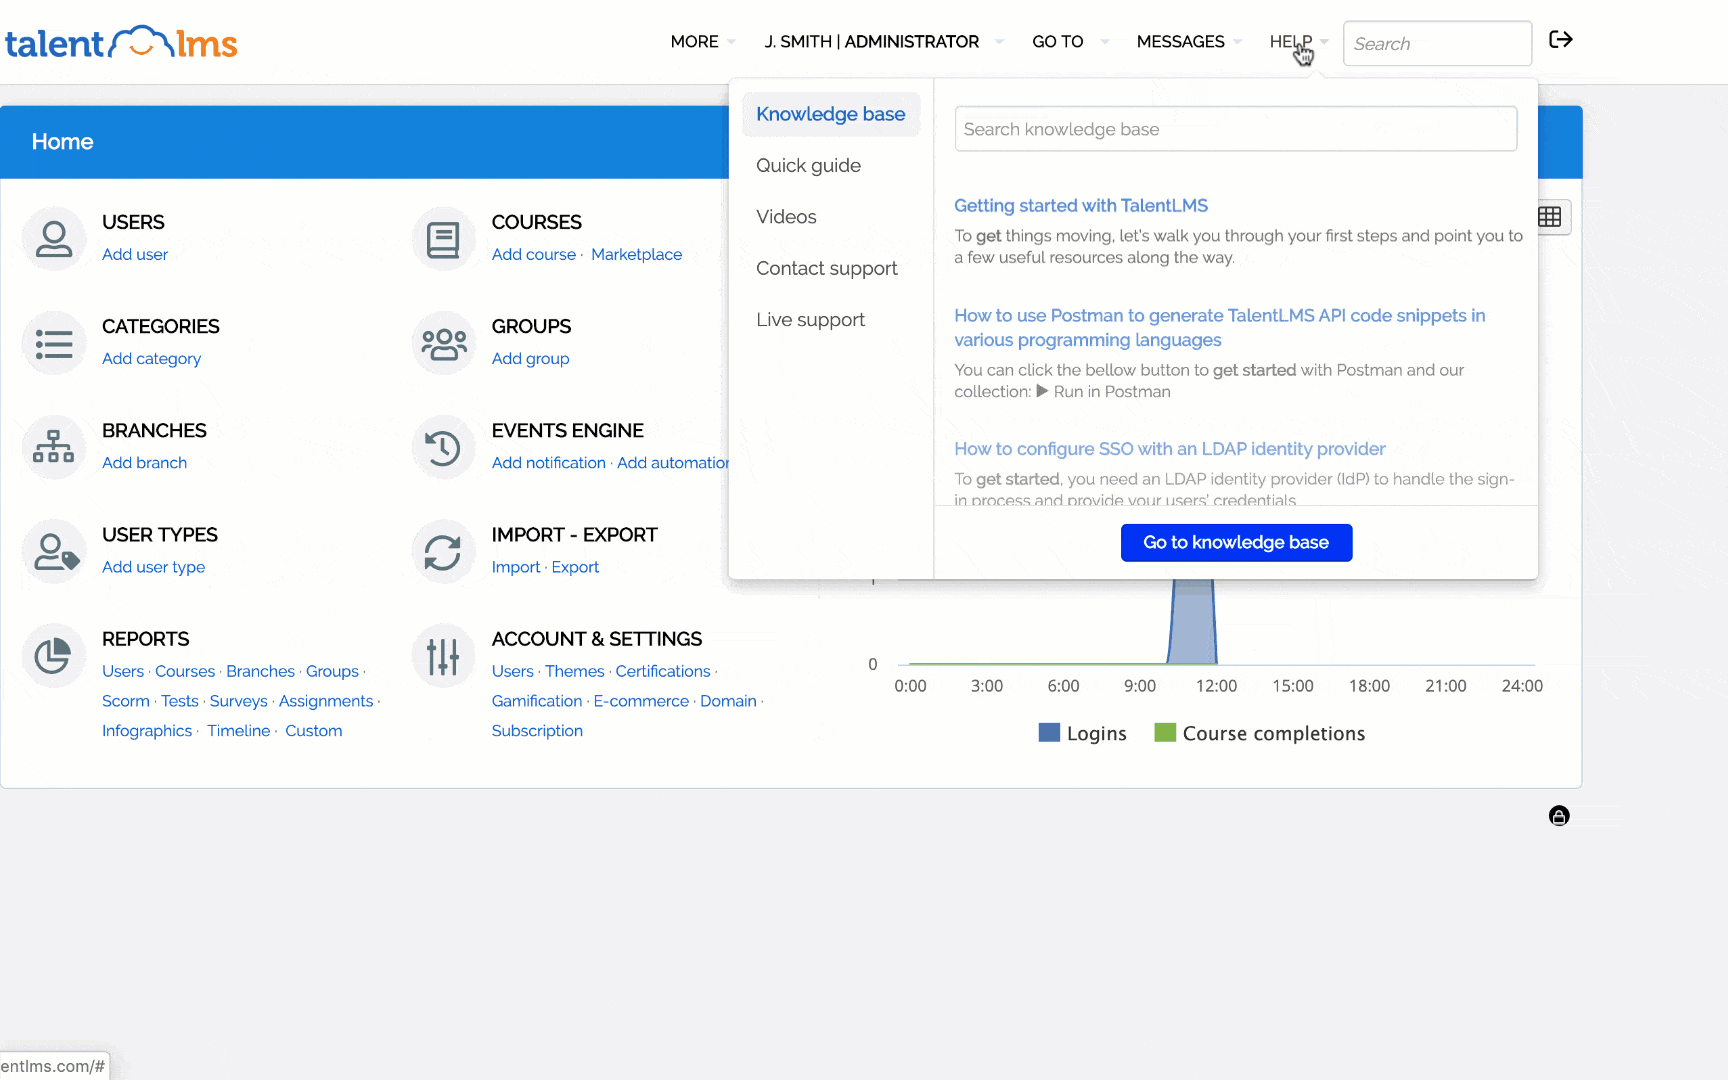Click Add user type link

tap(153, 567)
